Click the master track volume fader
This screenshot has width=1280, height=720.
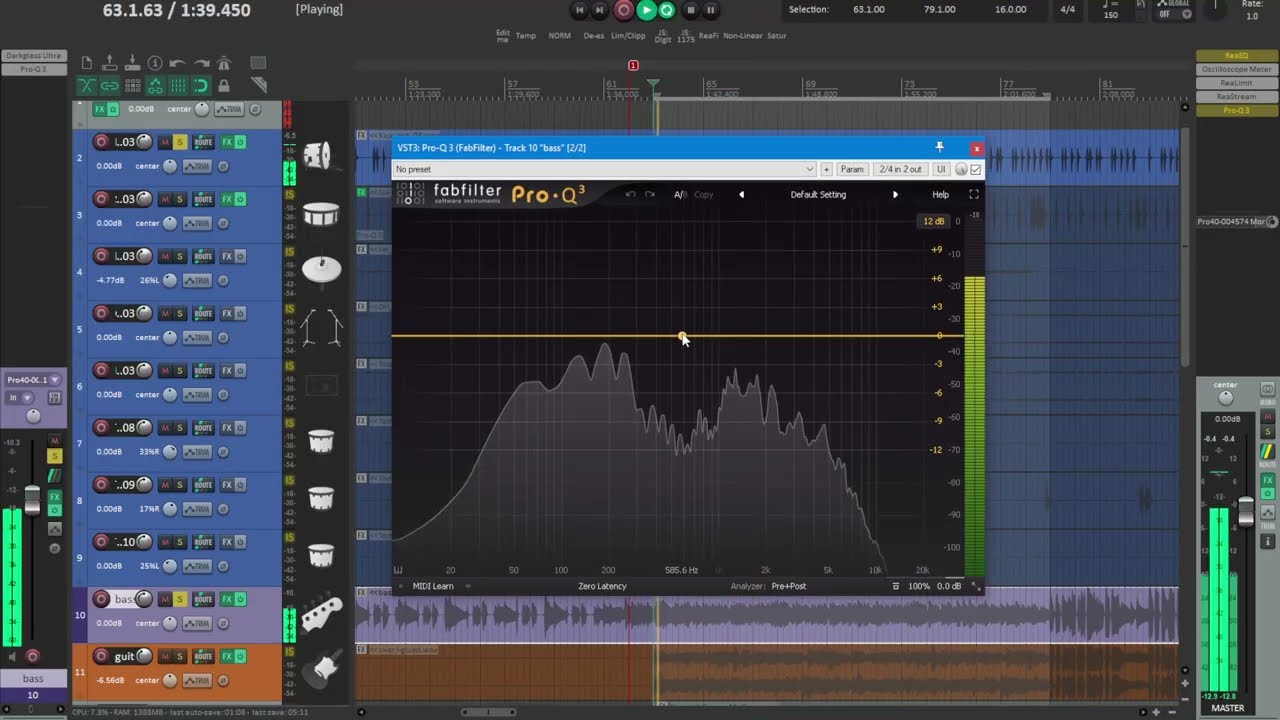point(1246,510)
